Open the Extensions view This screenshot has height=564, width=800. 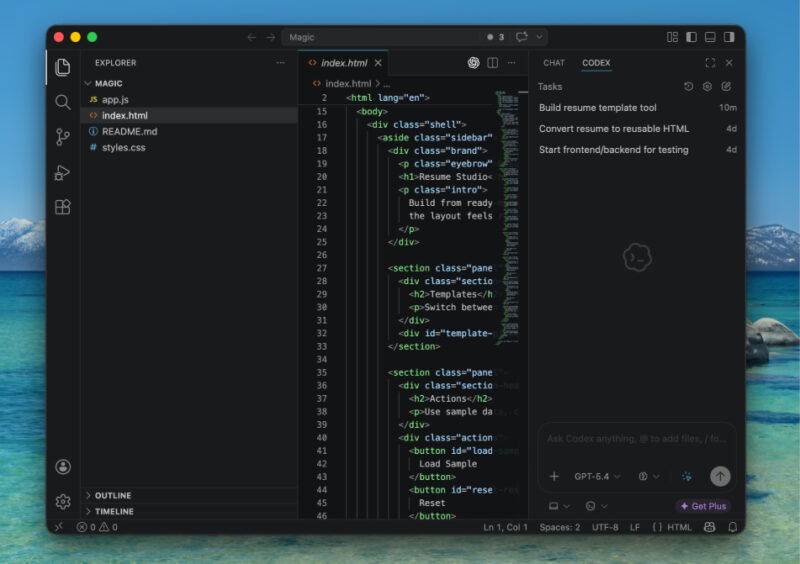[x=63, y=207]
